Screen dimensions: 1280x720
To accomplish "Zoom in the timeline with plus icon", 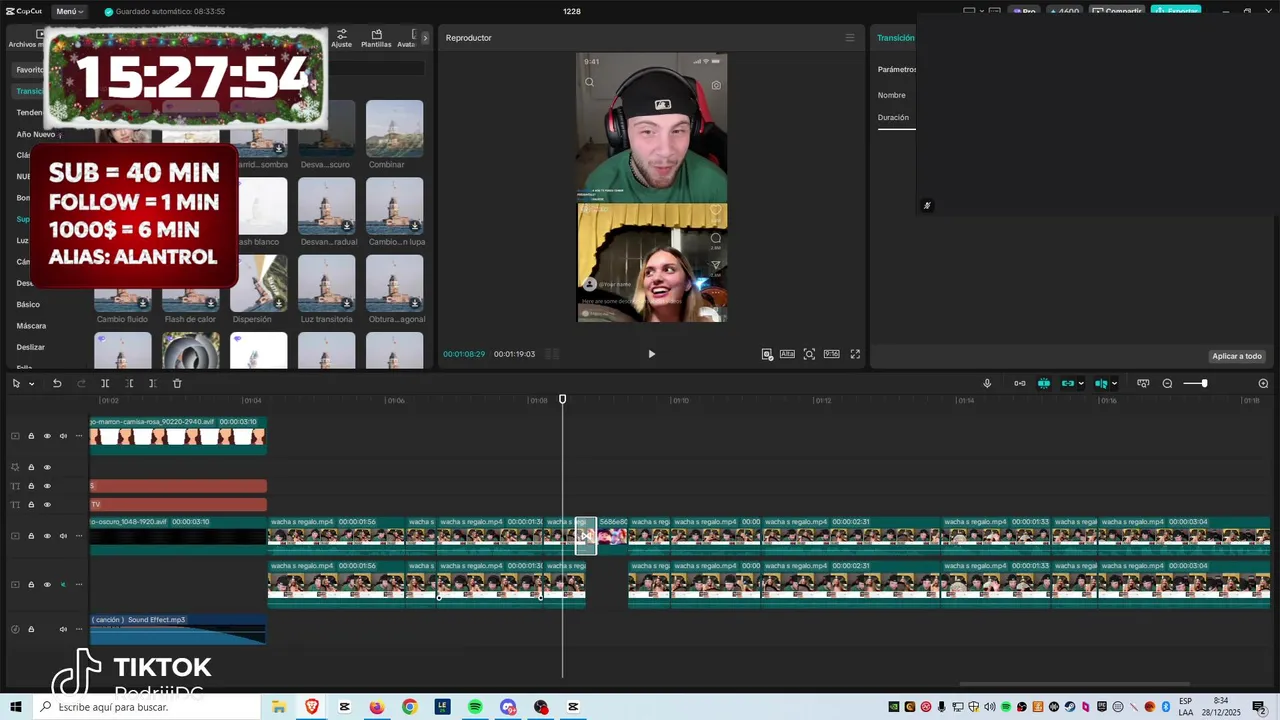I will [x=1263, y=384].
